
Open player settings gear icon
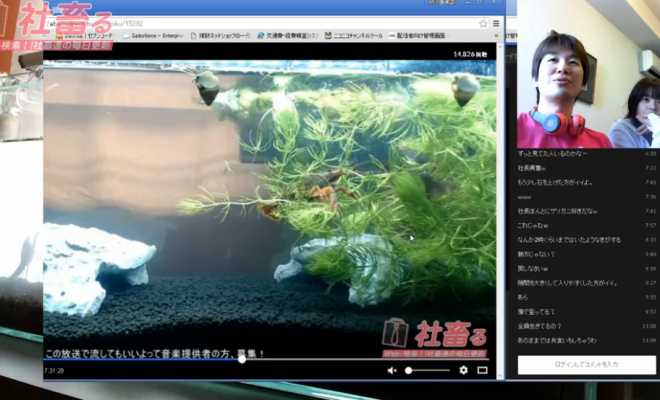point(463,370)
